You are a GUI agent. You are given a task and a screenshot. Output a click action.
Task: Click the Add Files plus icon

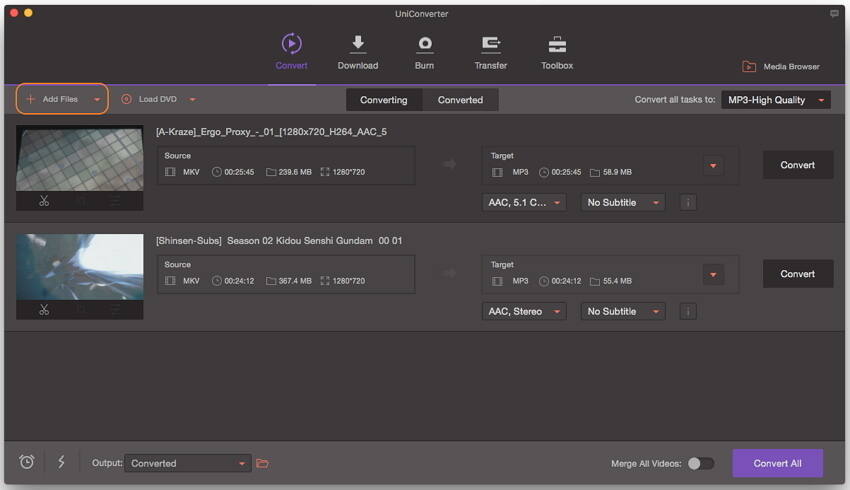click(30, 99)
